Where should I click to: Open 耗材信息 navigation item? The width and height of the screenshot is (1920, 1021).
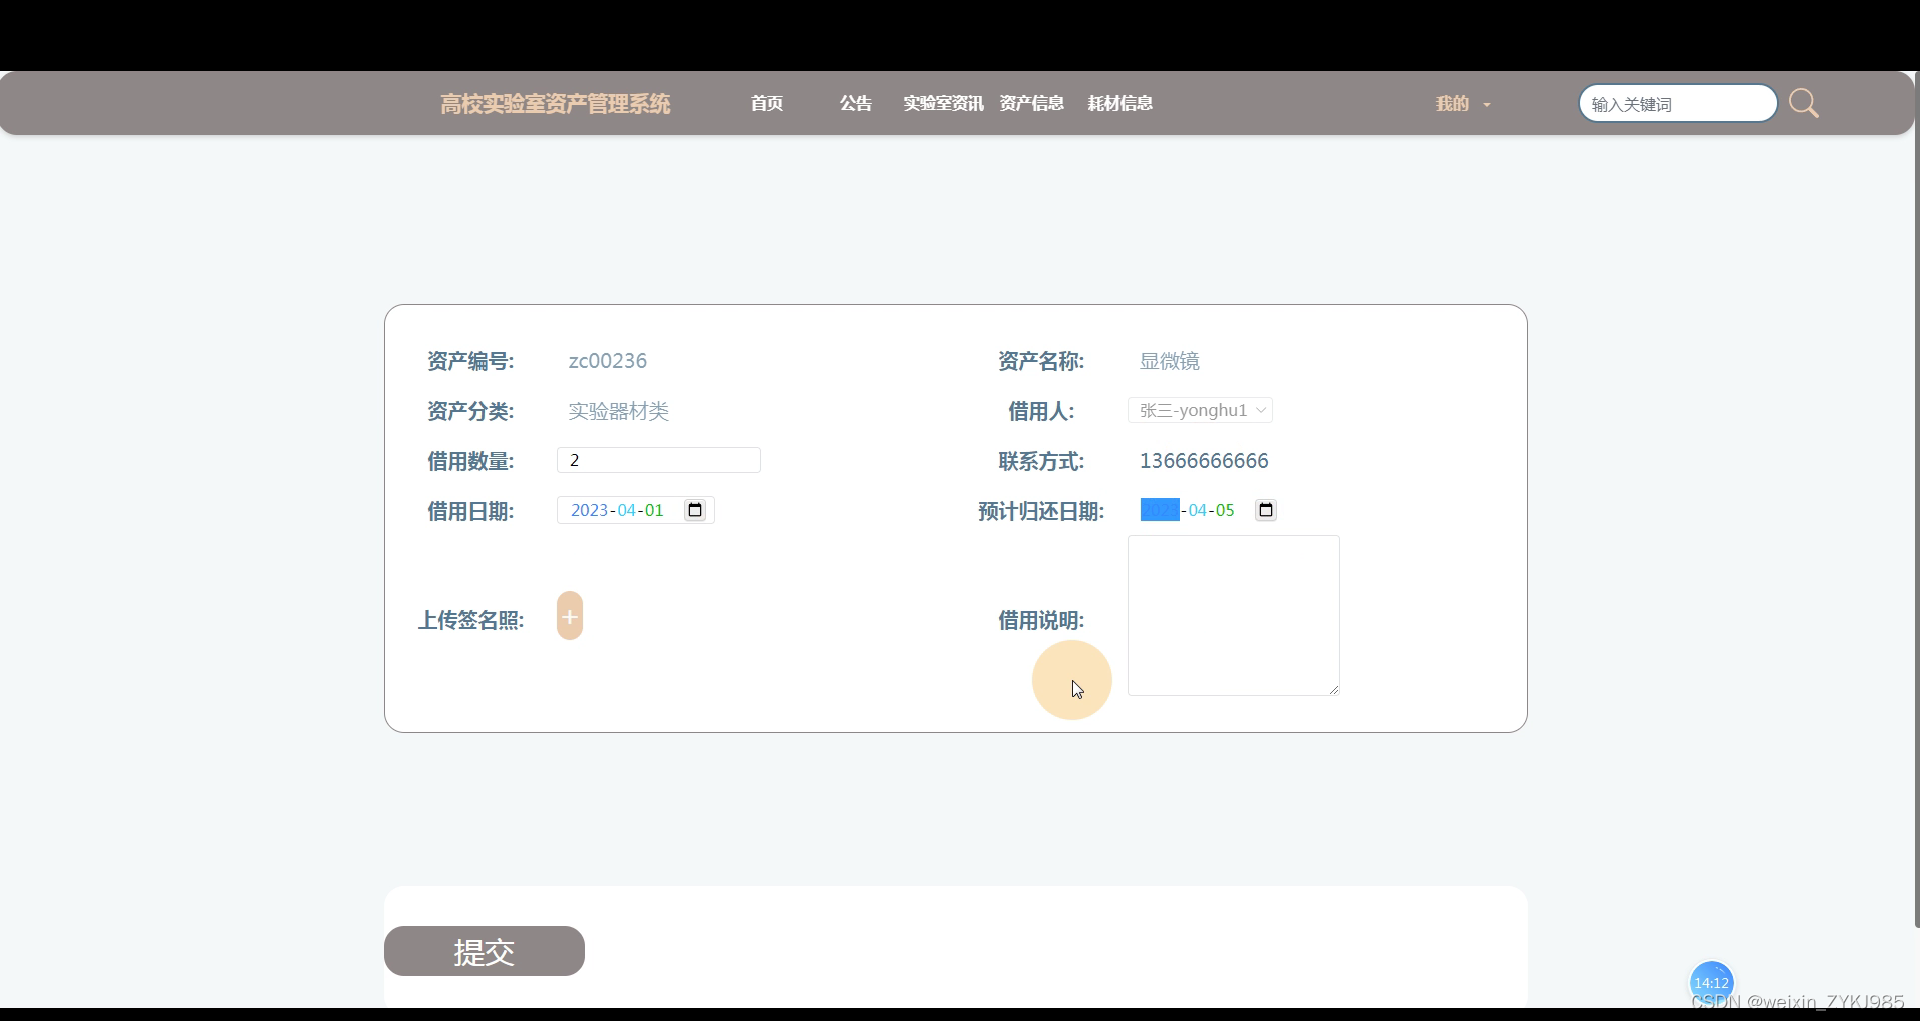pyautogui.click(x=1120, y=103)
